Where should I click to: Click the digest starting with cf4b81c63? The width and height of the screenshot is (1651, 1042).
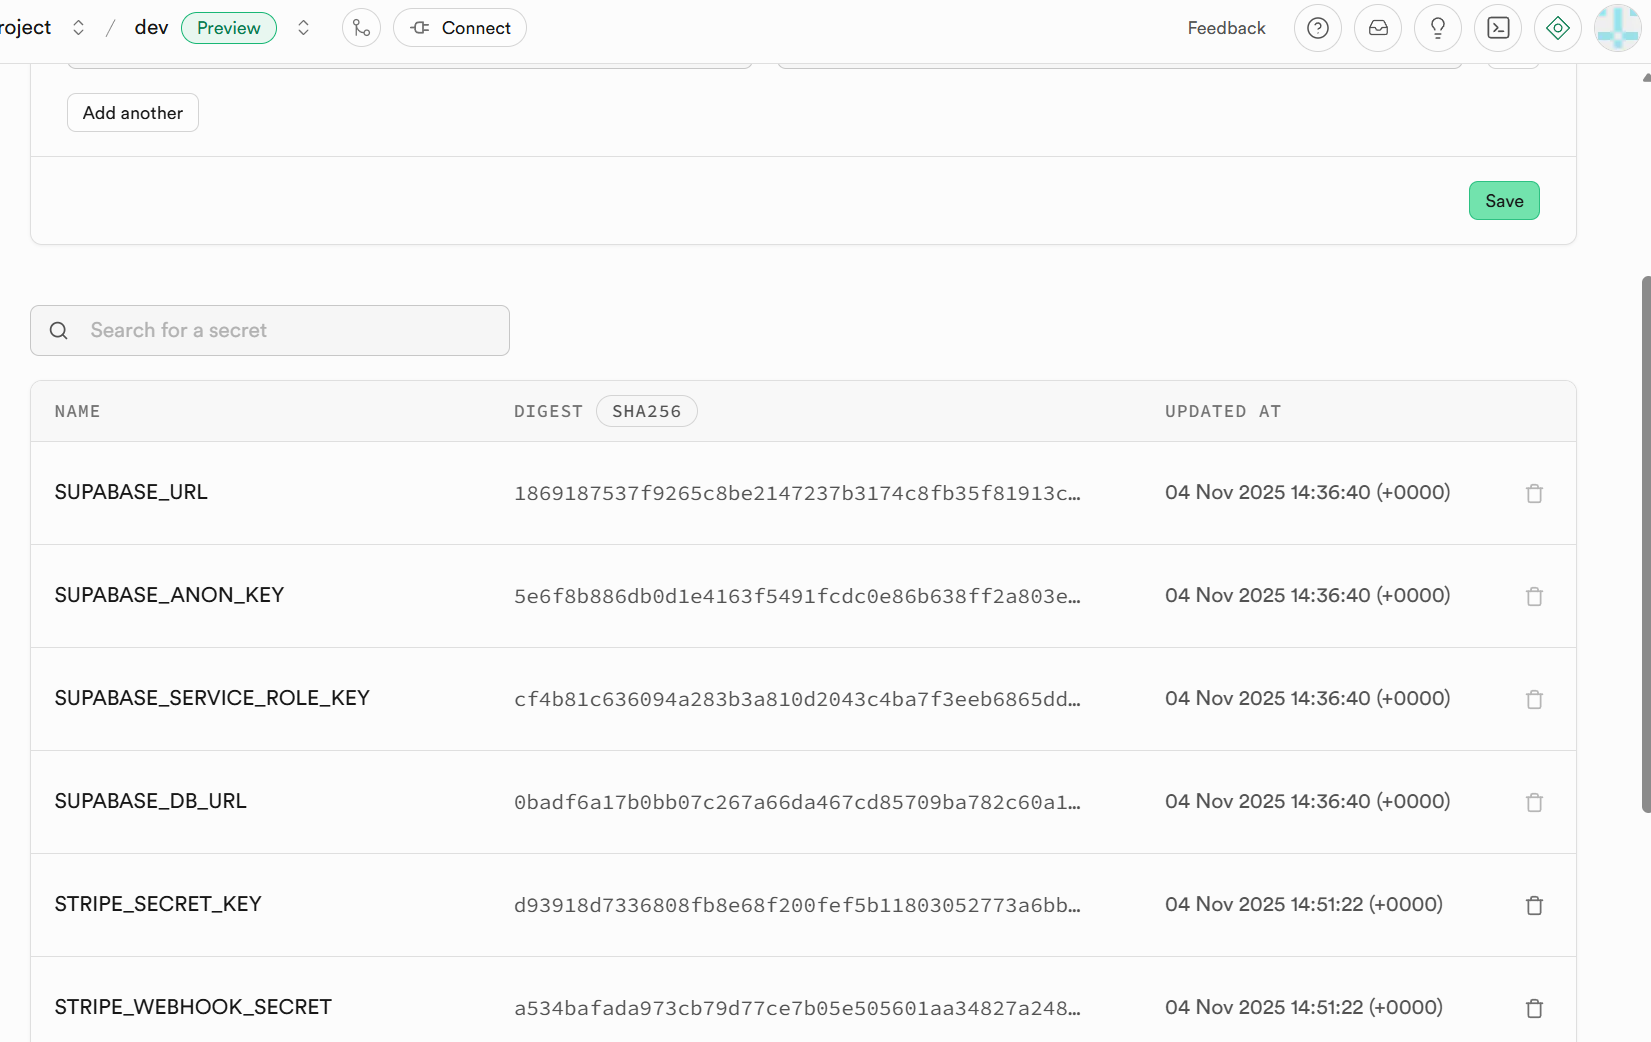(x=797, y=699)
